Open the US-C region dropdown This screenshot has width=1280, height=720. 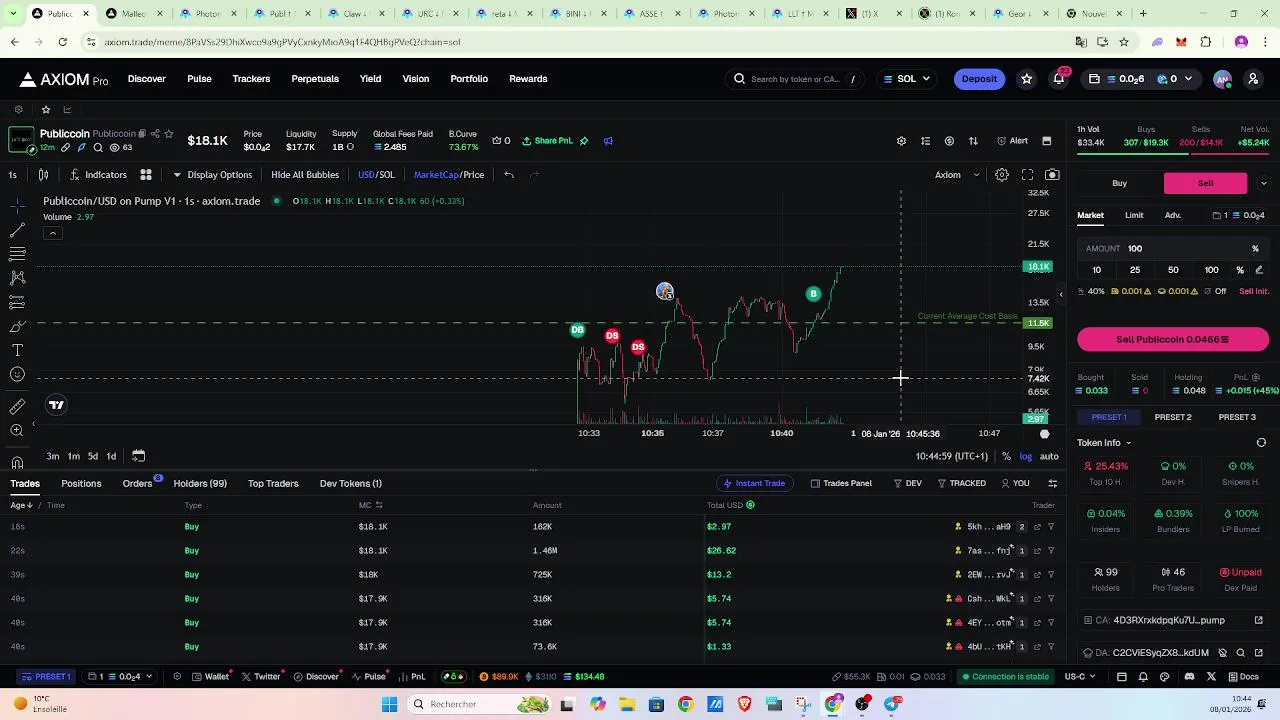tap(1079, 677)
